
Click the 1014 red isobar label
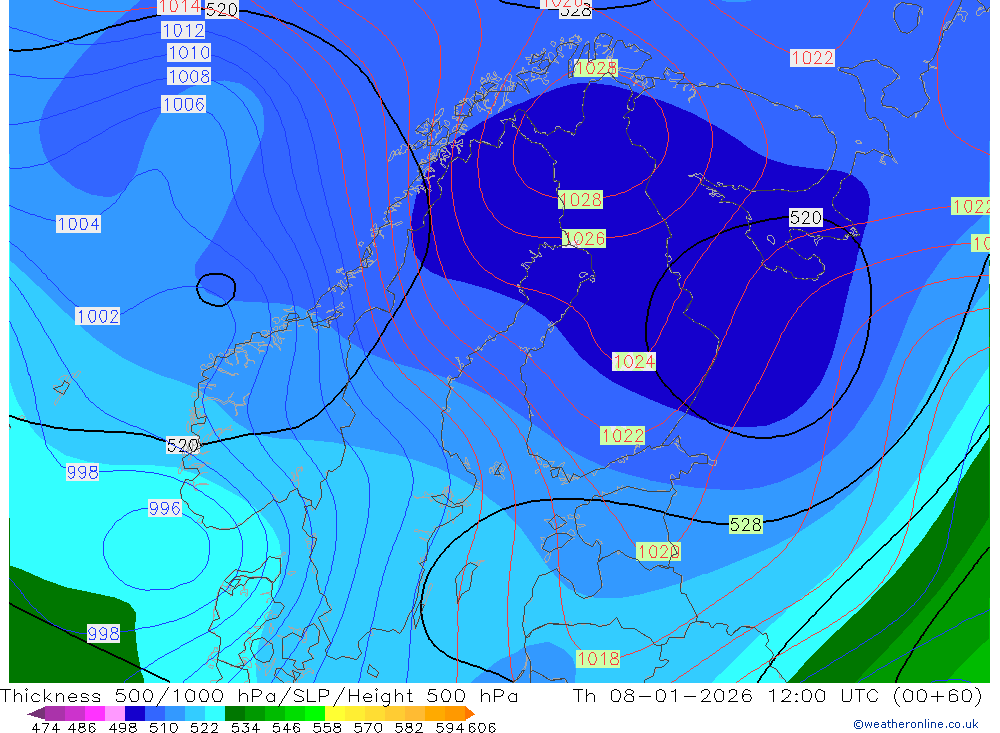click(179, 7)
